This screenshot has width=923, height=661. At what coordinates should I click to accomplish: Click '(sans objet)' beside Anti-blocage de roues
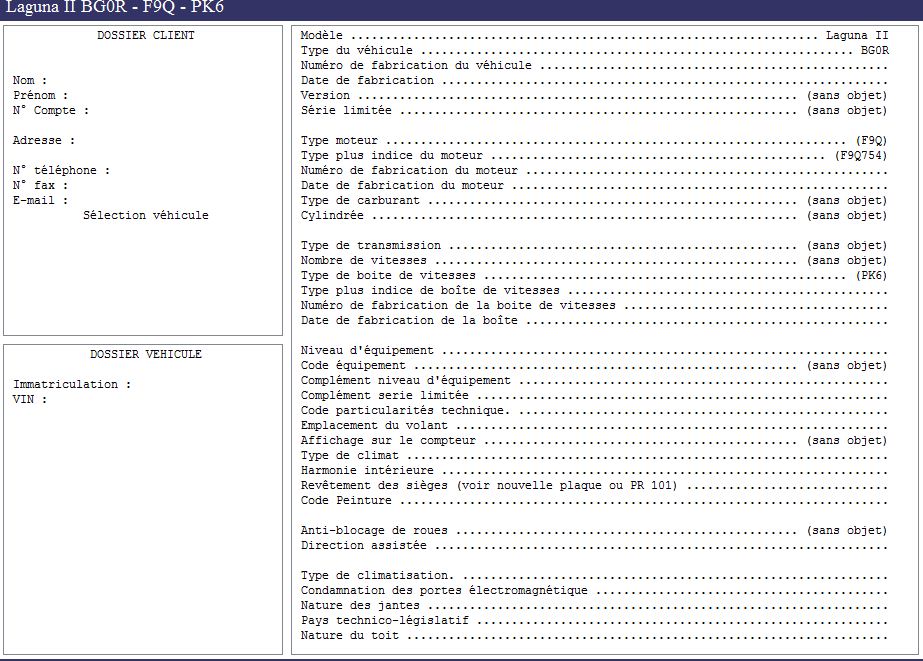coord(846,530)
